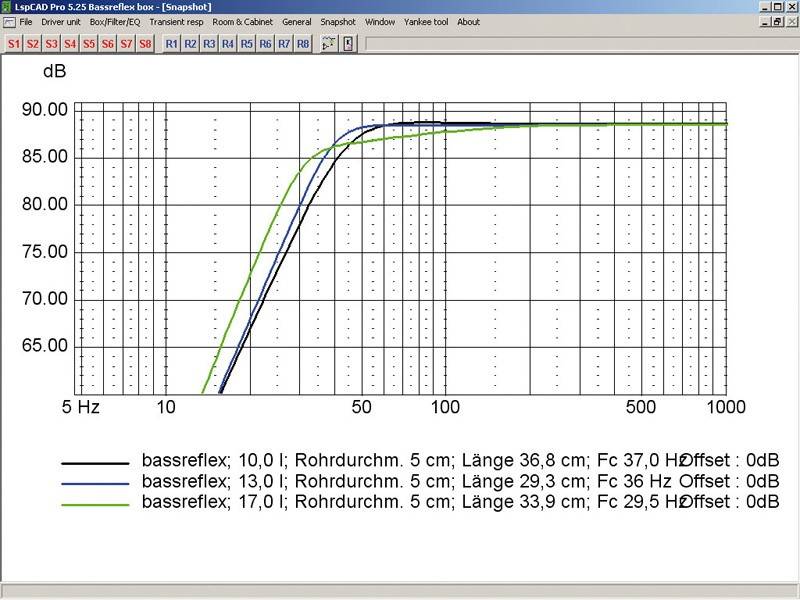The width and height of the screenshot is (800, 600).
Task: Recall snapshot with the R8 button
Action: click(x=303, y=44)
